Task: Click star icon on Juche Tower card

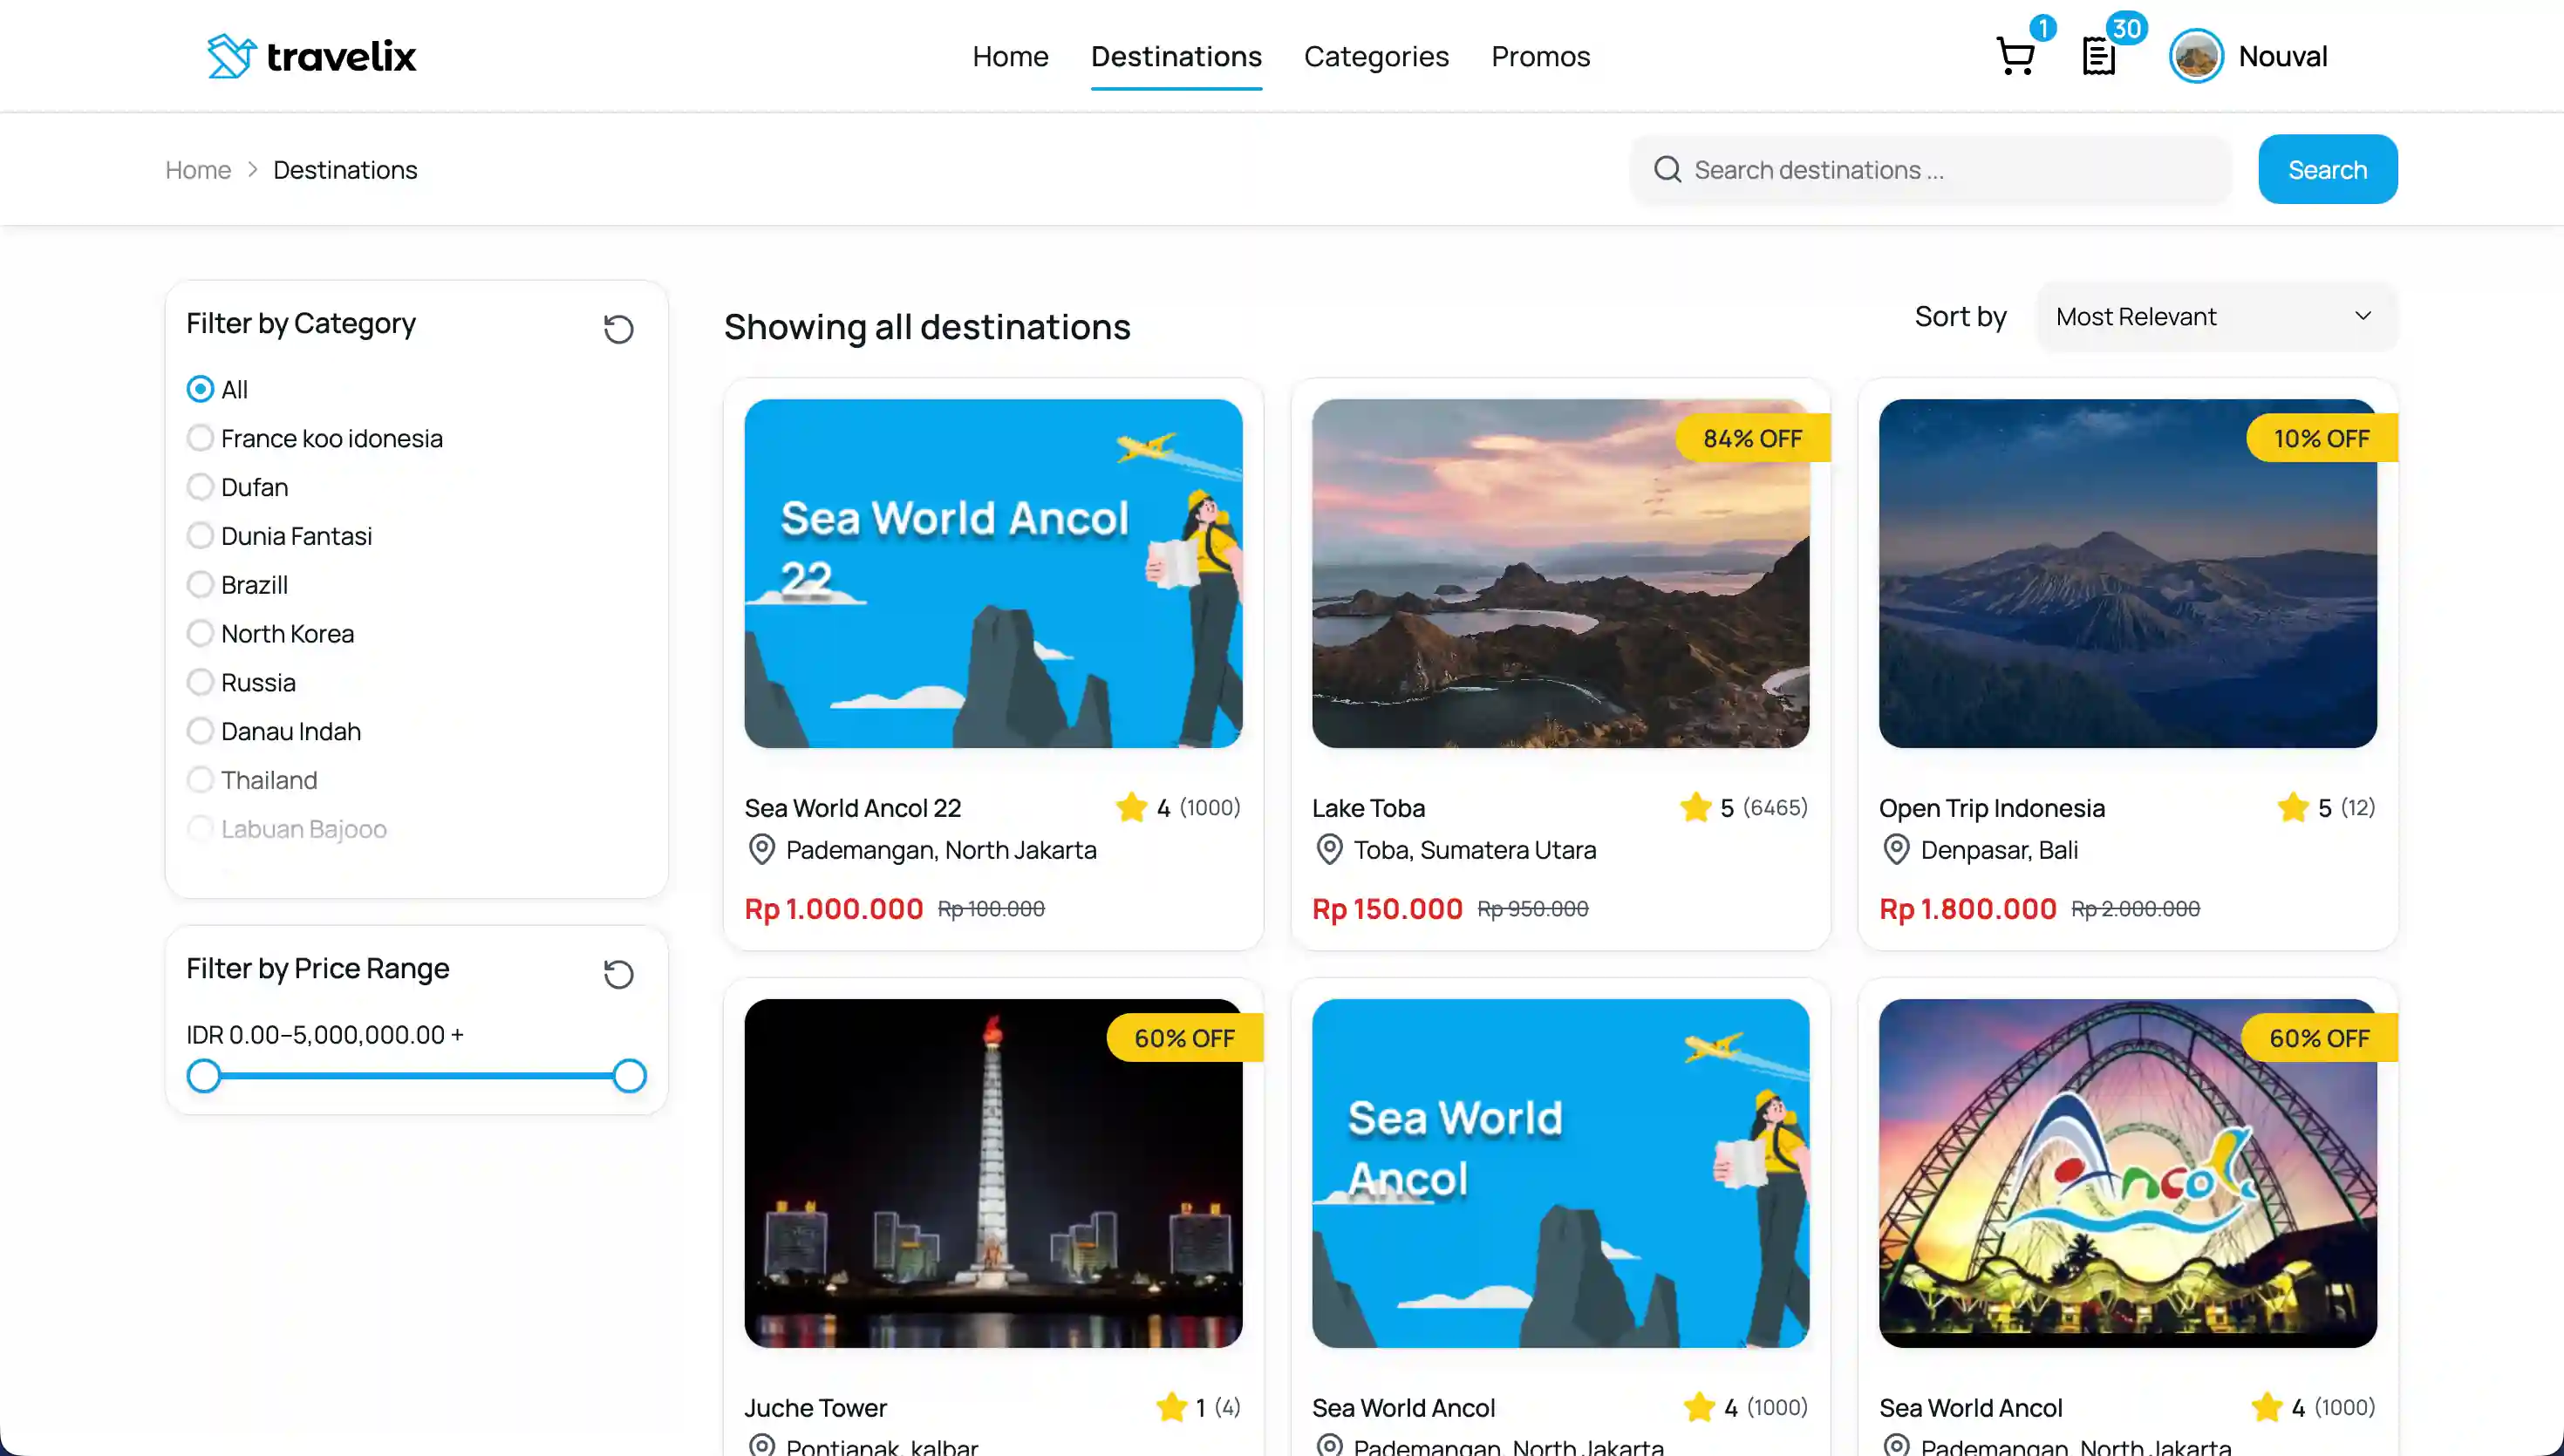Action: click(x=1172, y=1407)
